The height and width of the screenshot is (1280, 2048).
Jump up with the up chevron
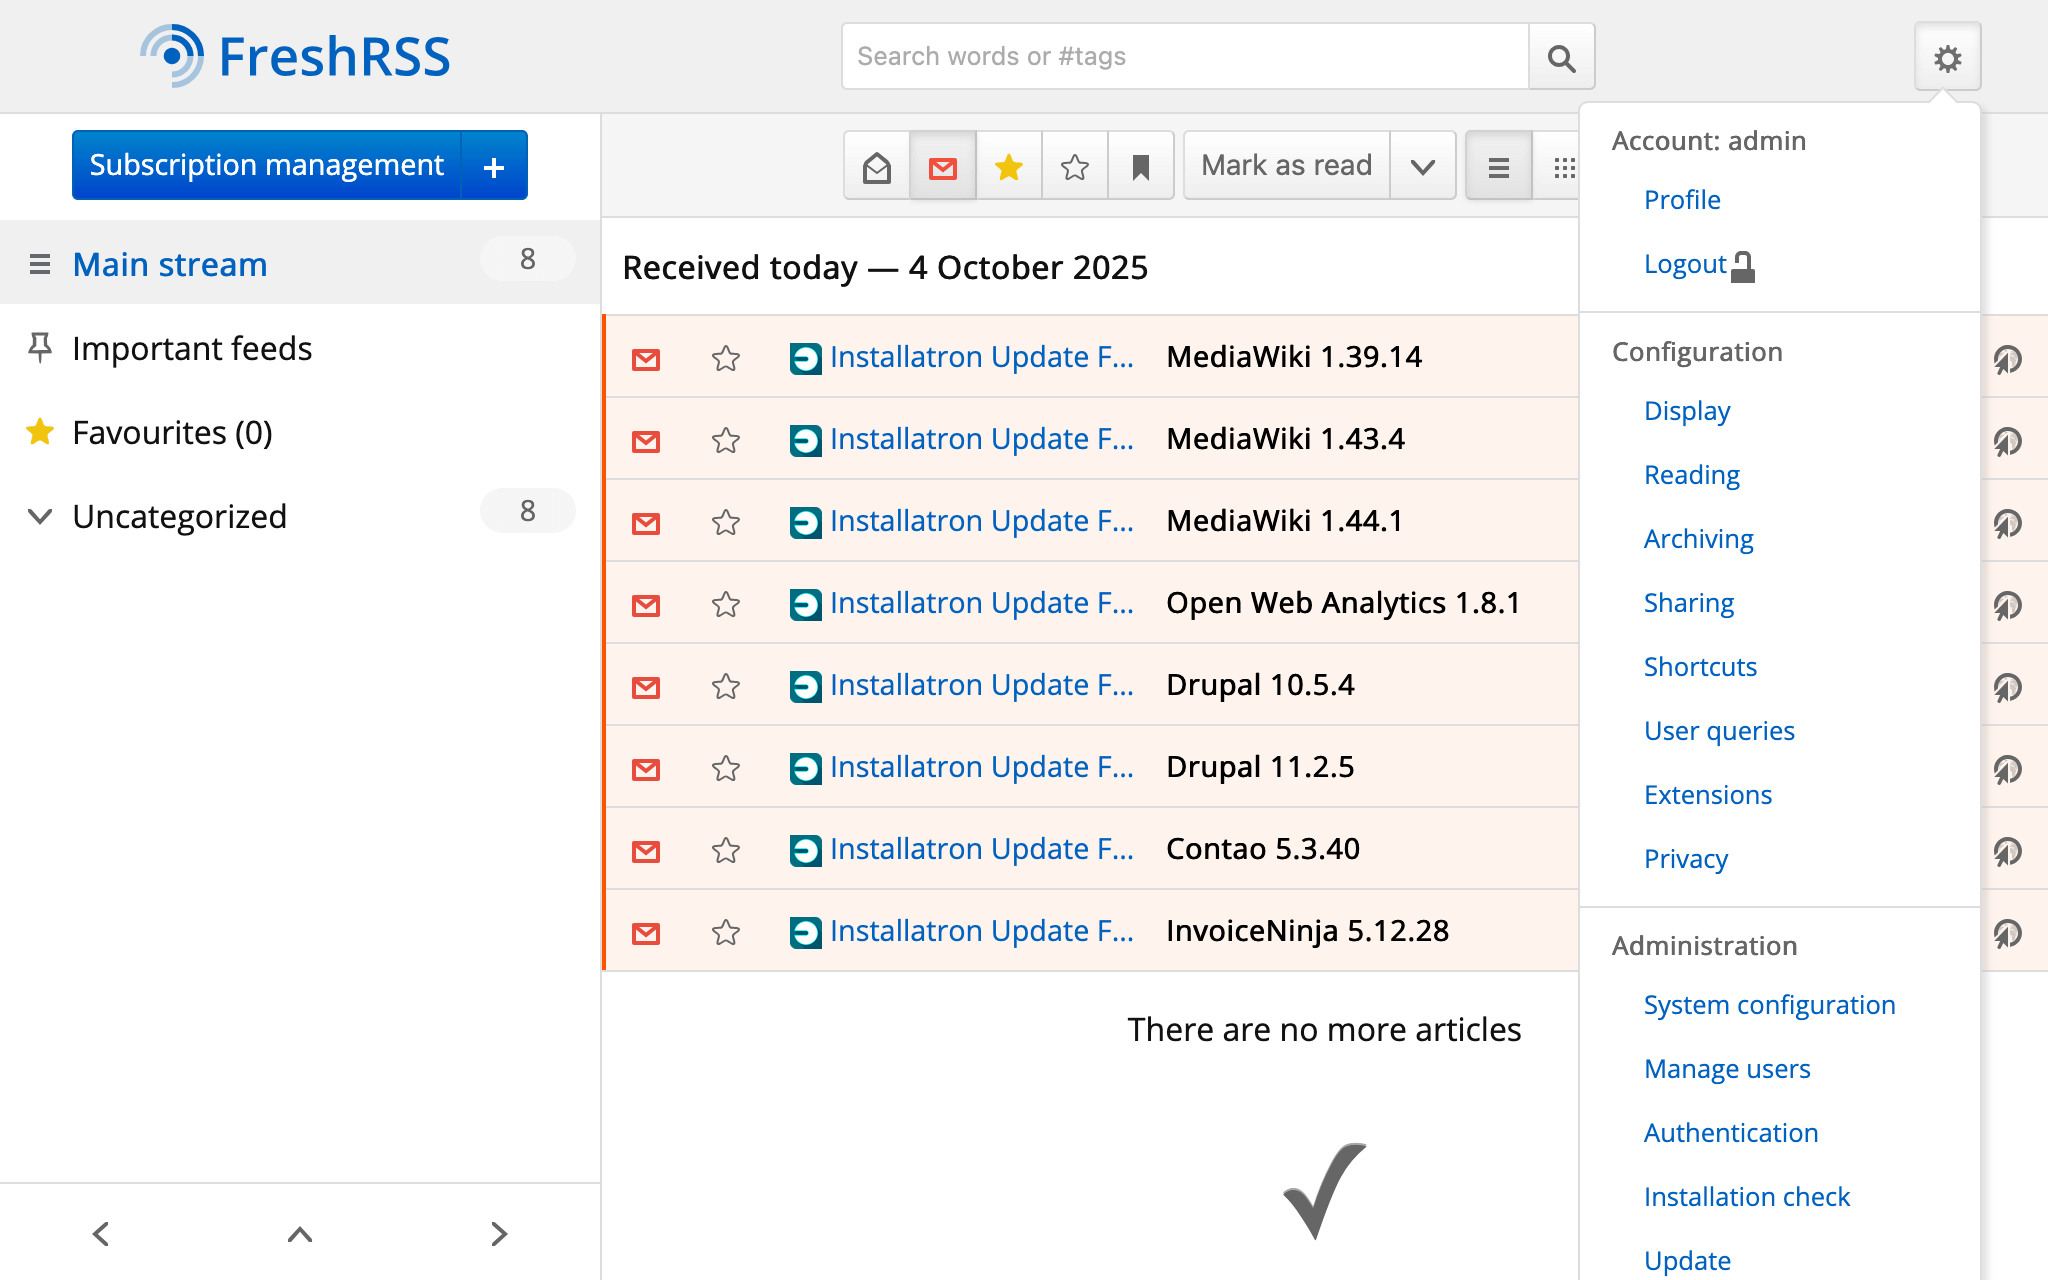point(300,1233)
